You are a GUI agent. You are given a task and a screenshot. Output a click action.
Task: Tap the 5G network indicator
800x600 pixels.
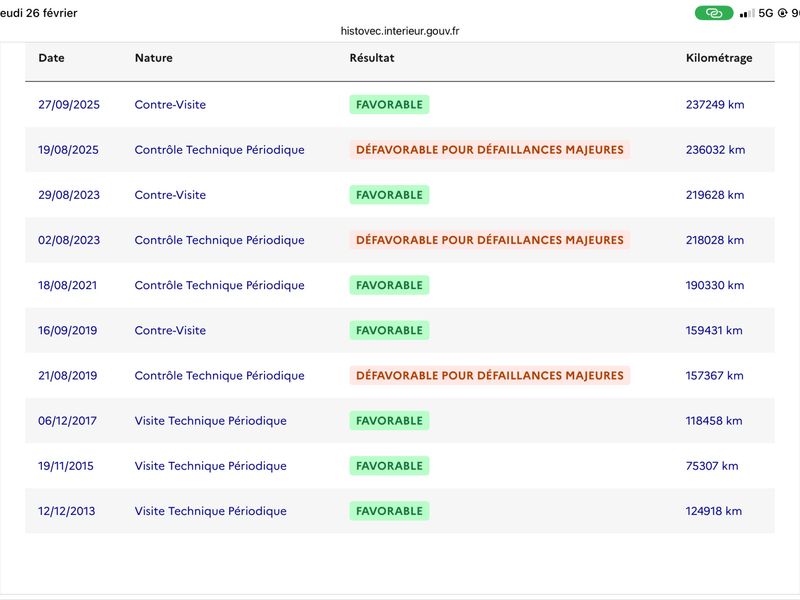pos(766,13)
